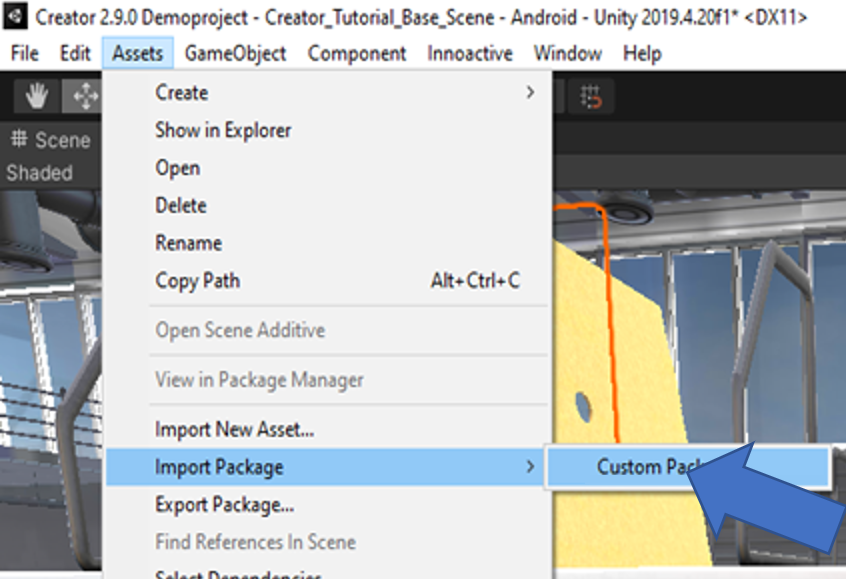Screen dimensions: 846x579
Task: Select Copy Path menu entry
Action: [x=198, y=281]
